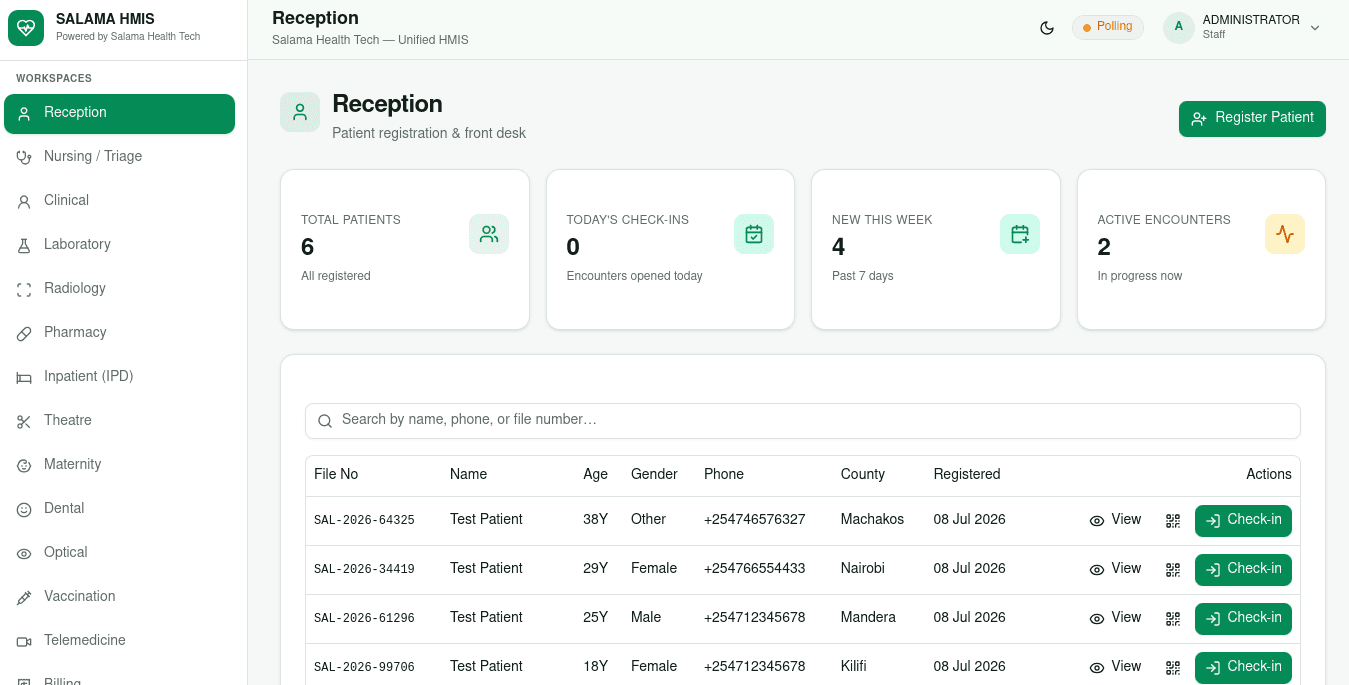The width and height of the screenshot is (1349, 685).
Task: View patient SAL-2026-99706
Action: tap(1115, 667)
